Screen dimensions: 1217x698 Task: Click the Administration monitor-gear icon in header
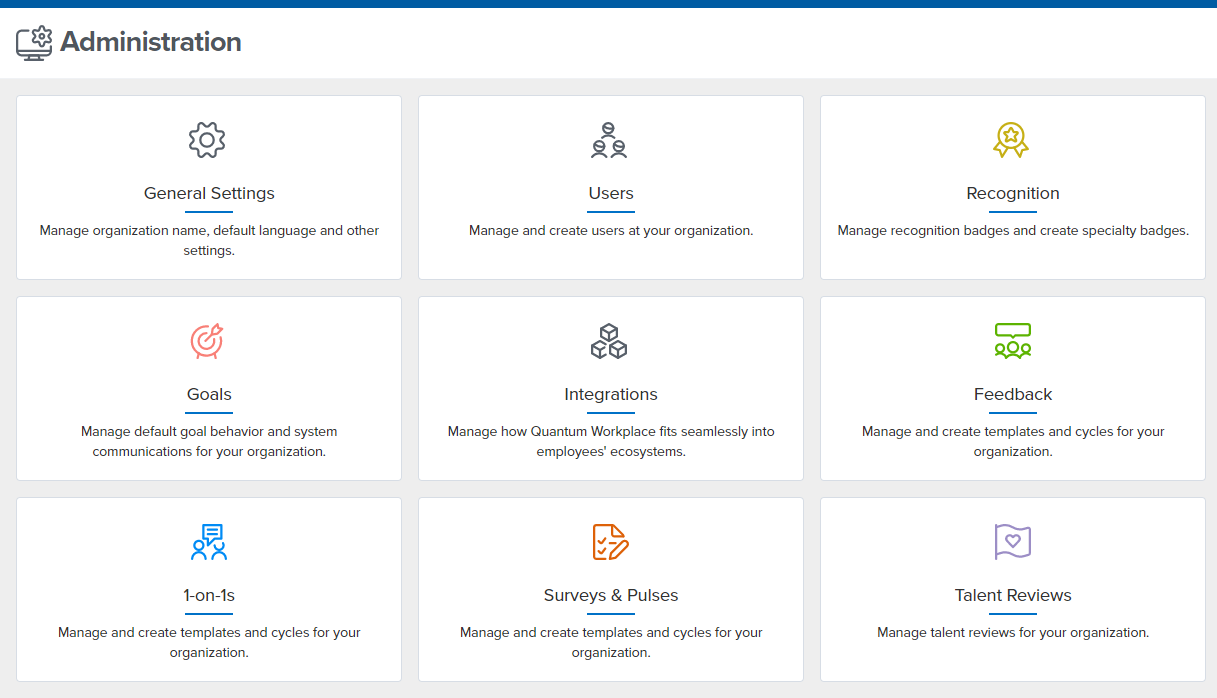coord(34,43)
